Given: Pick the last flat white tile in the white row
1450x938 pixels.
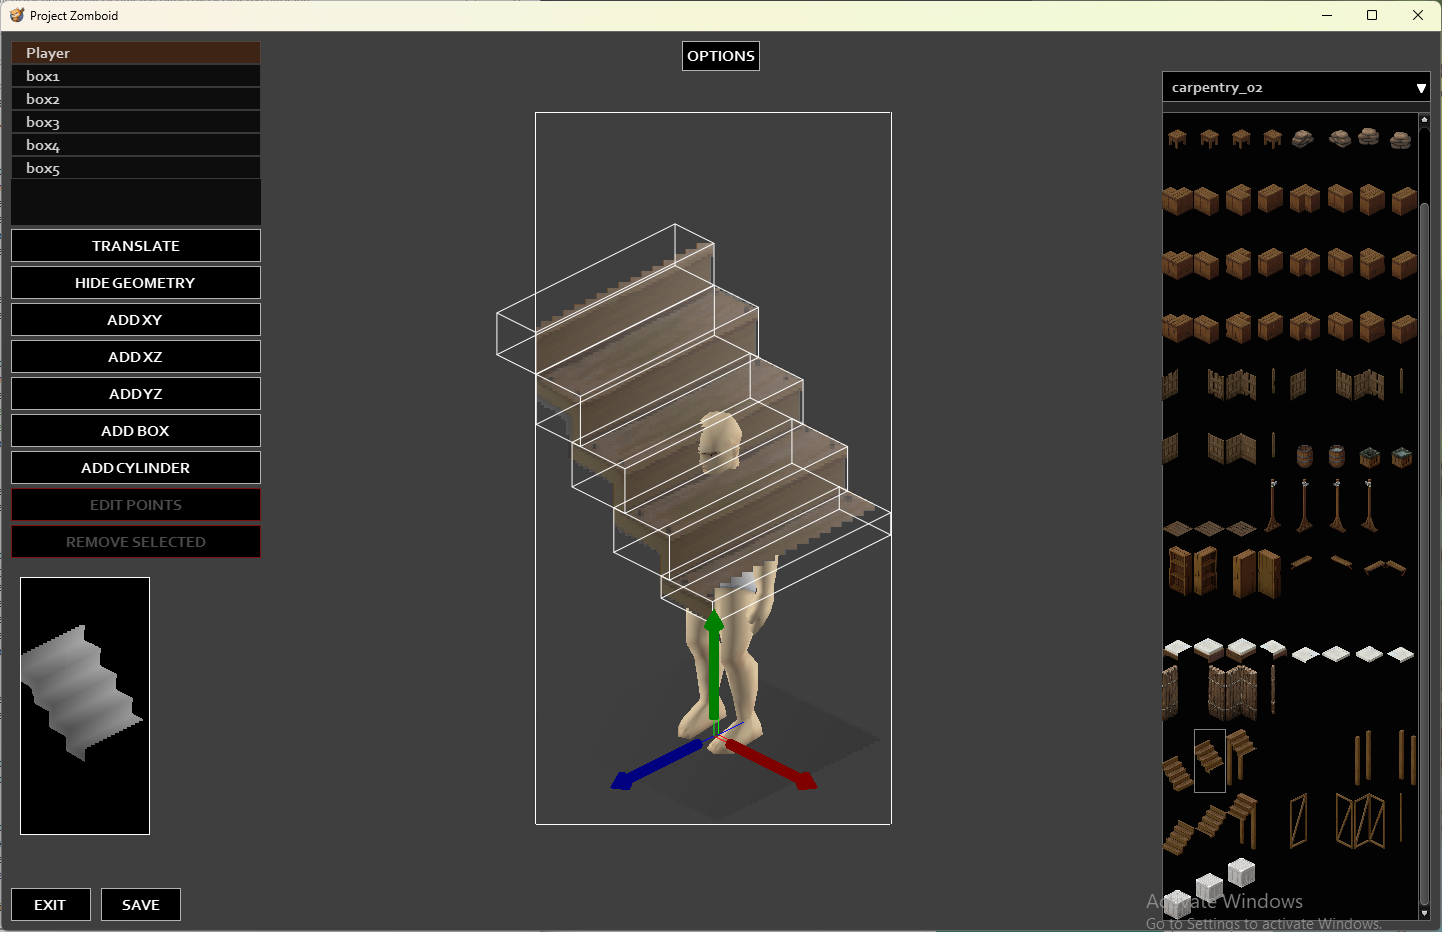Looking at the screenshot, I should point(1401,654).
